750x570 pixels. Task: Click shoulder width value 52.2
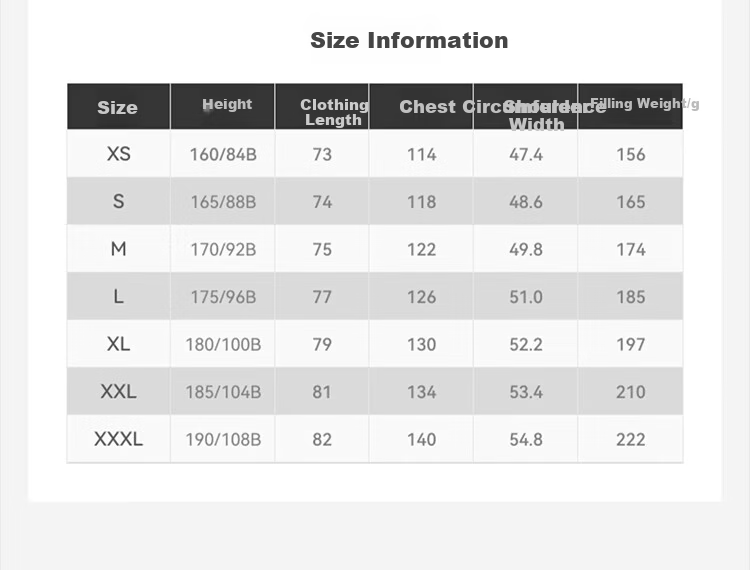526,344
